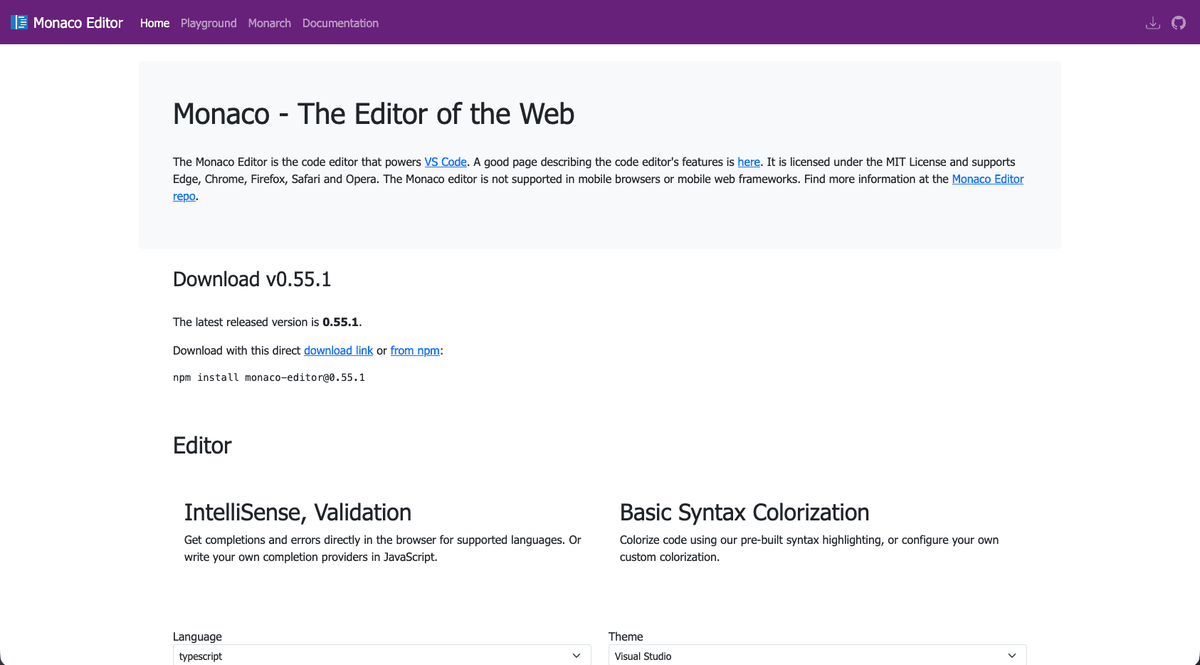Click the Monaco Editor logo icon
This screenshot has height=665, width=1200.
click(19, 22)
